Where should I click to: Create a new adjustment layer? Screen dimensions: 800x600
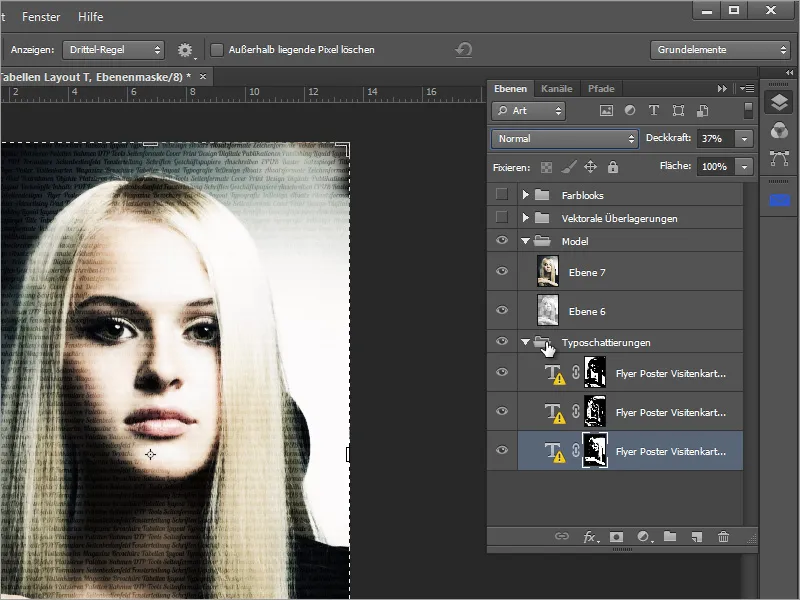tap(645, 537)
